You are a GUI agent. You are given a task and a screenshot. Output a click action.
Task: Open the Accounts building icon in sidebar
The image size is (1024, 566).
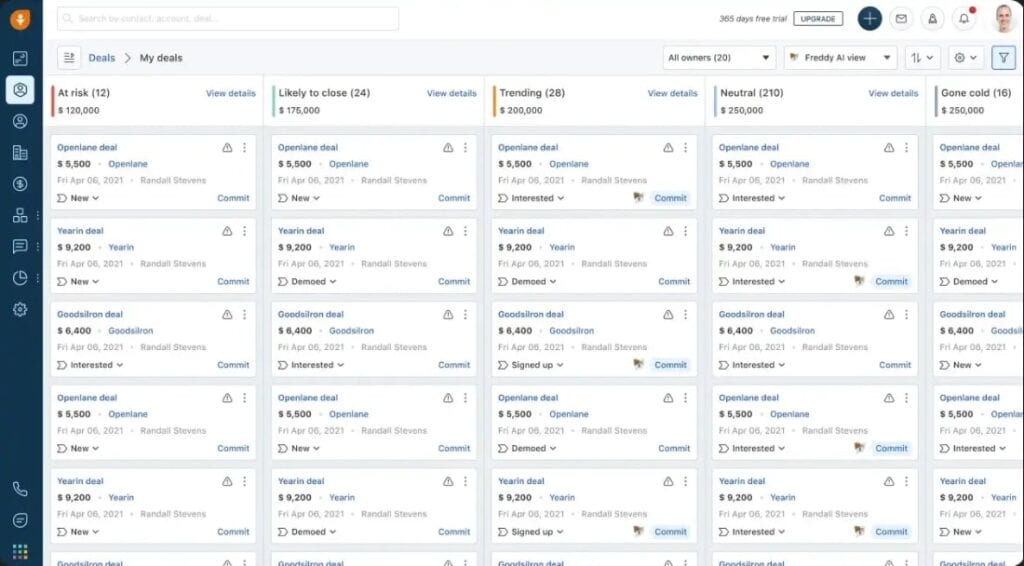(x=20, y=153)
